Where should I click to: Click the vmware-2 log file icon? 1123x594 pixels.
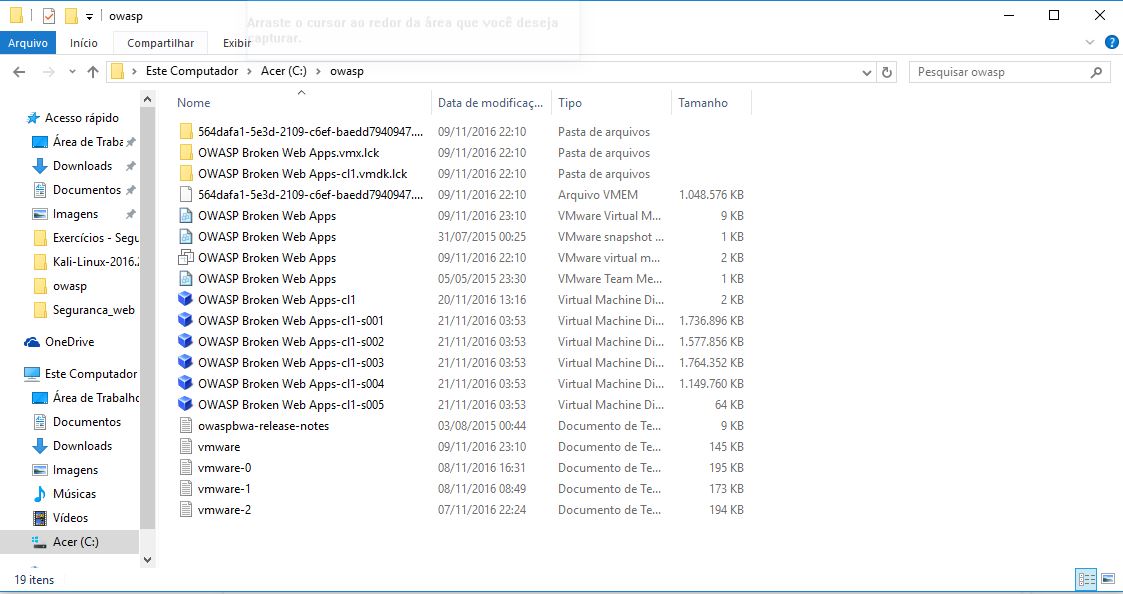[185, 509]
